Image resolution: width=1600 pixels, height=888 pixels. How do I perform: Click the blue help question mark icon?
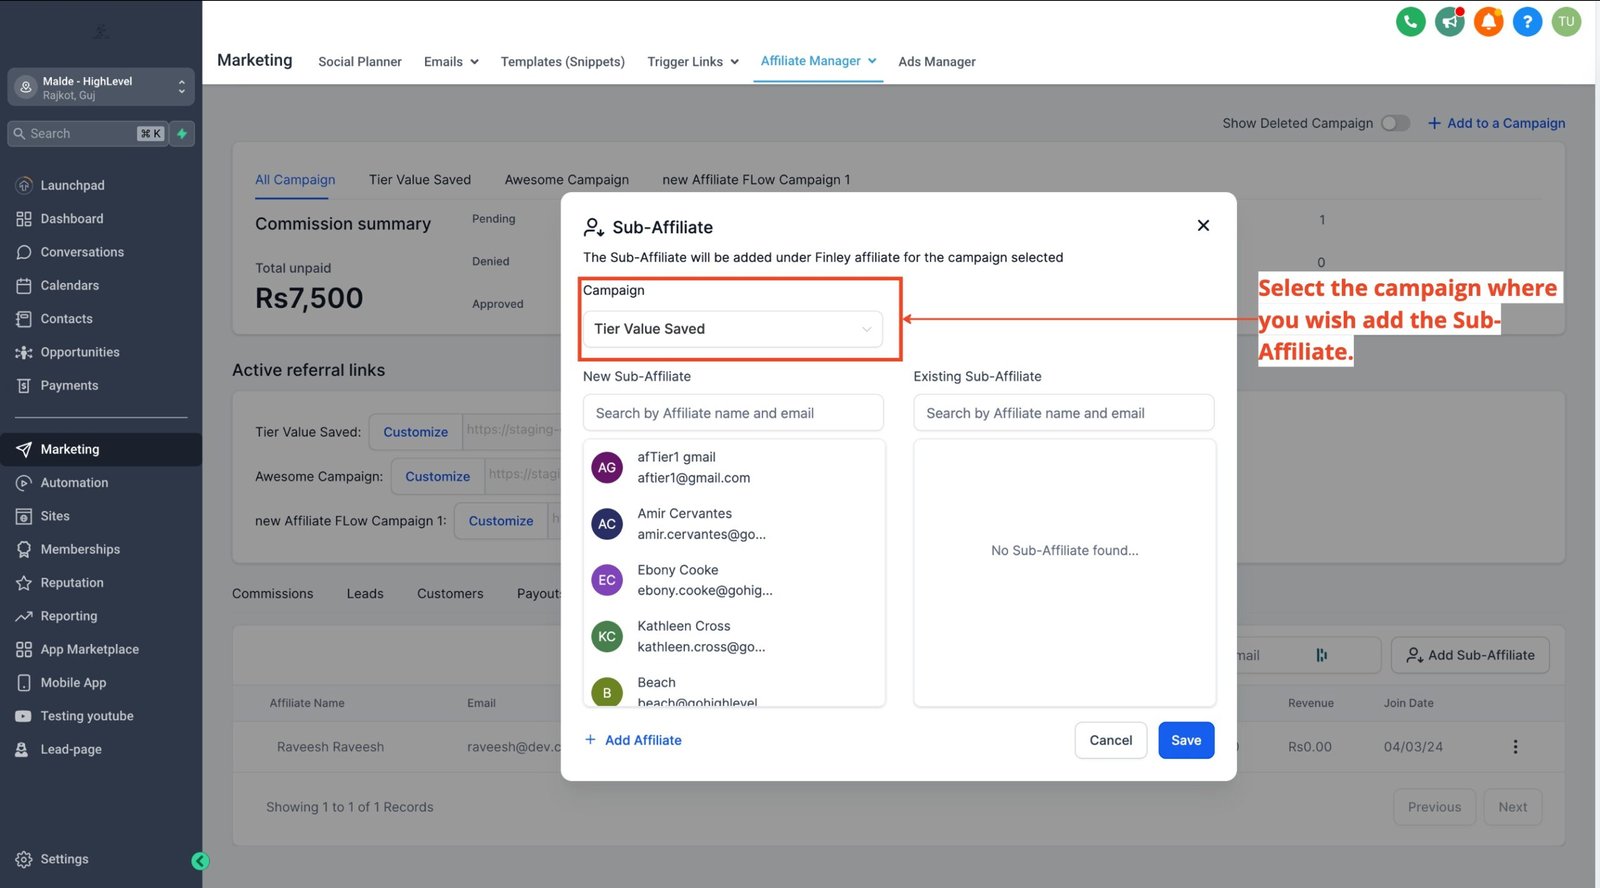1527,21
